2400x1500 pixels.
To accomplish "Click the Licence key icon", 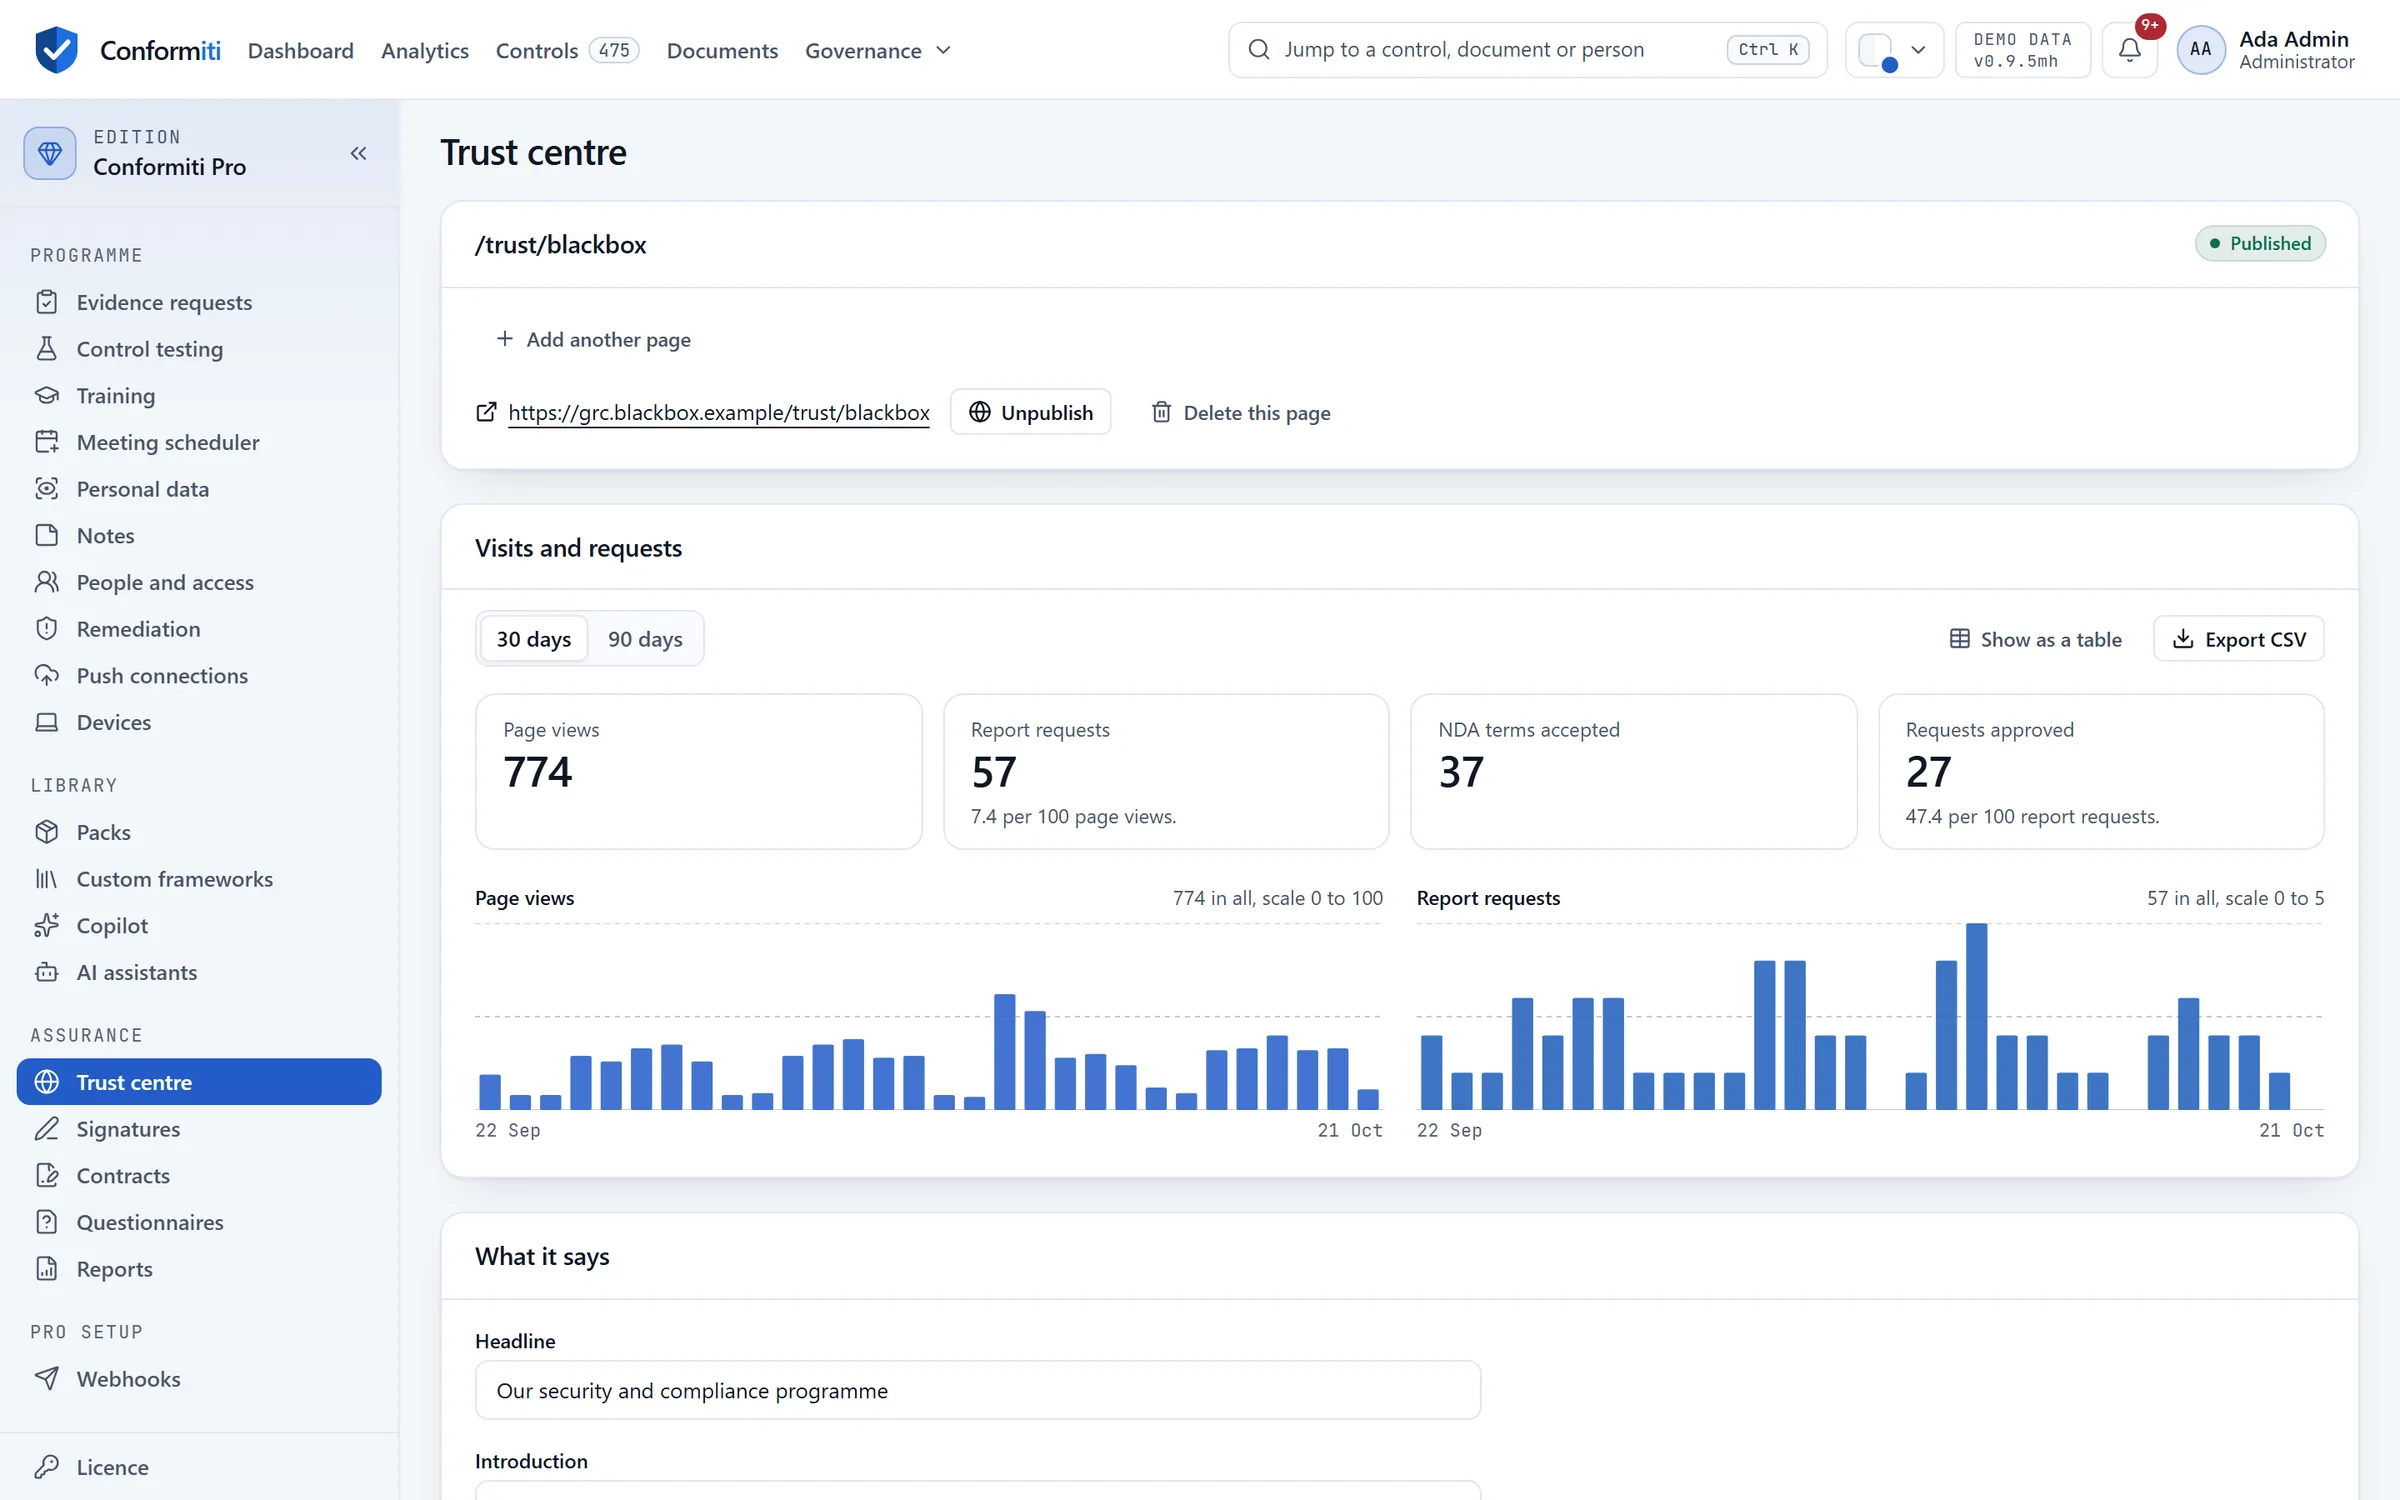I will pyautogui.click(x=47, y=1467).
